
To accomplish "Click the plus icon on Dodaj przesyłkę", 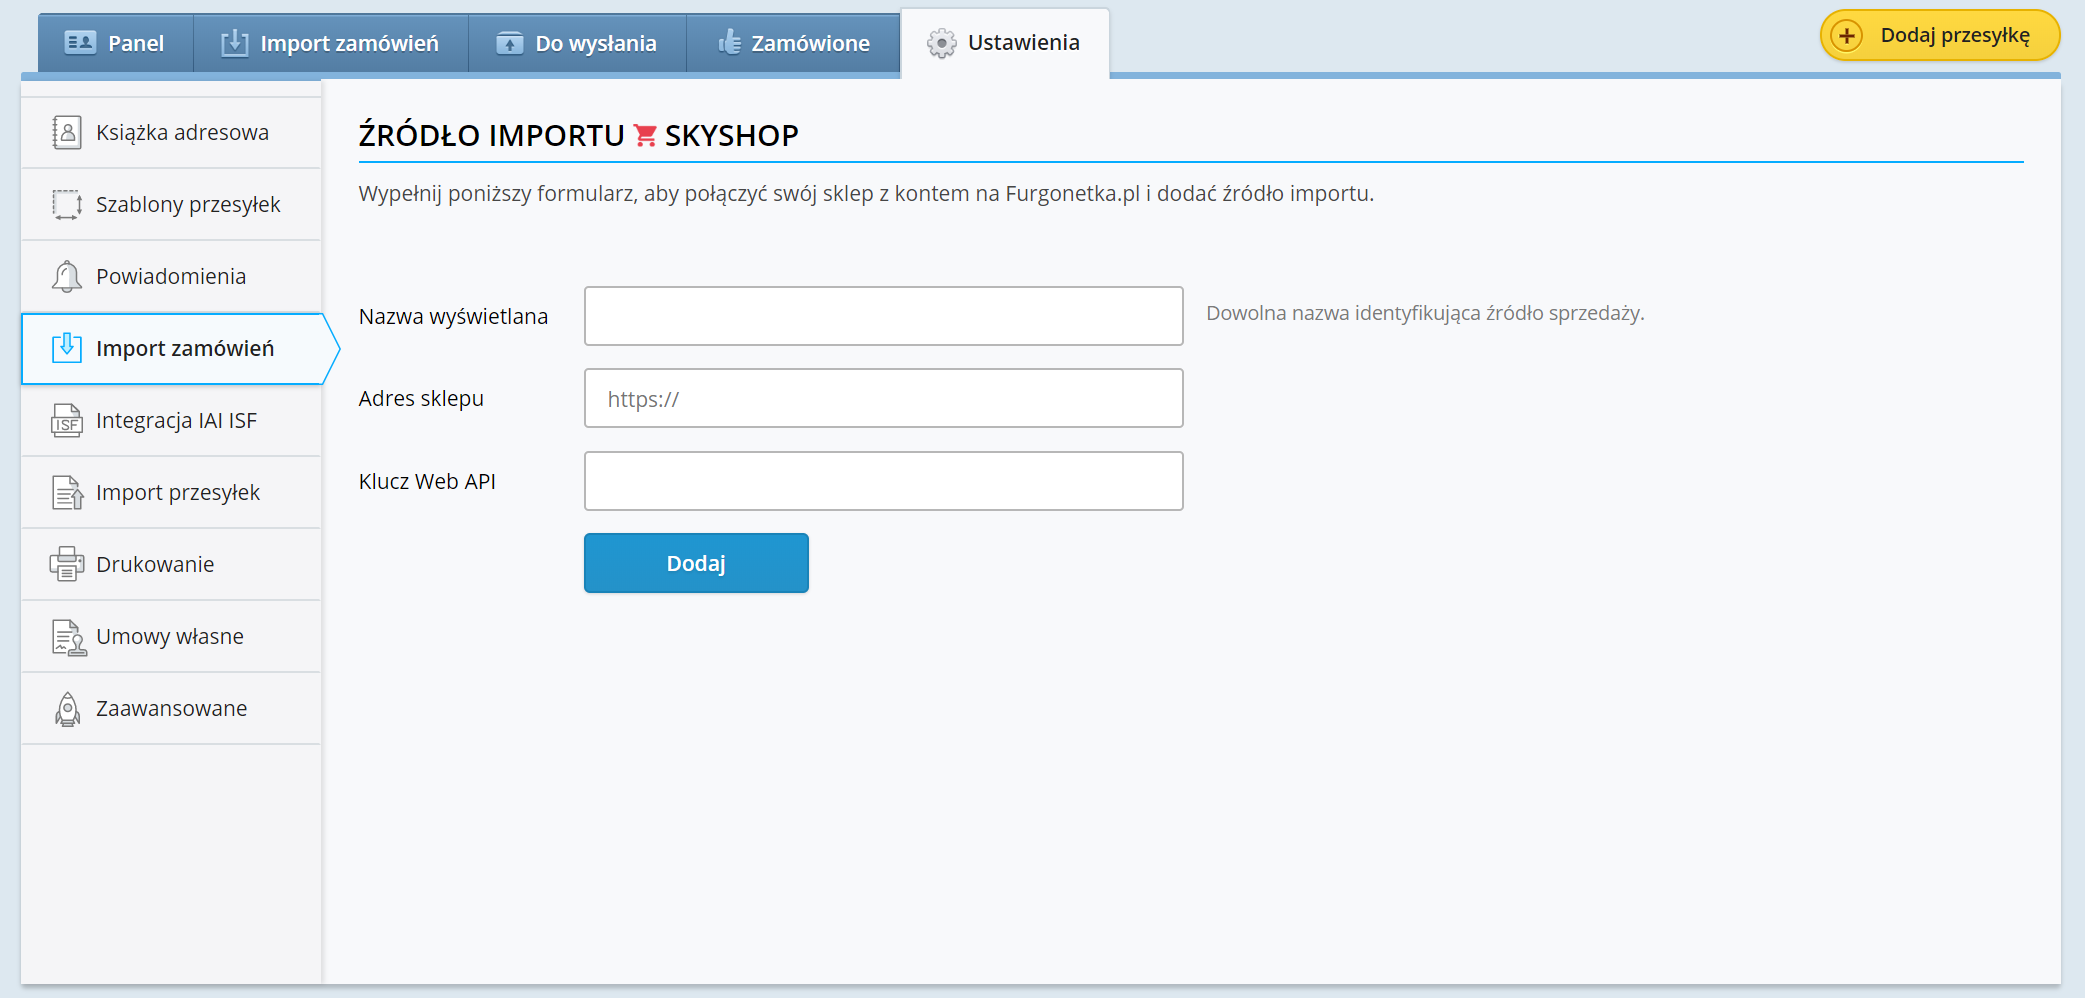I will click(x=1847, y=36).
